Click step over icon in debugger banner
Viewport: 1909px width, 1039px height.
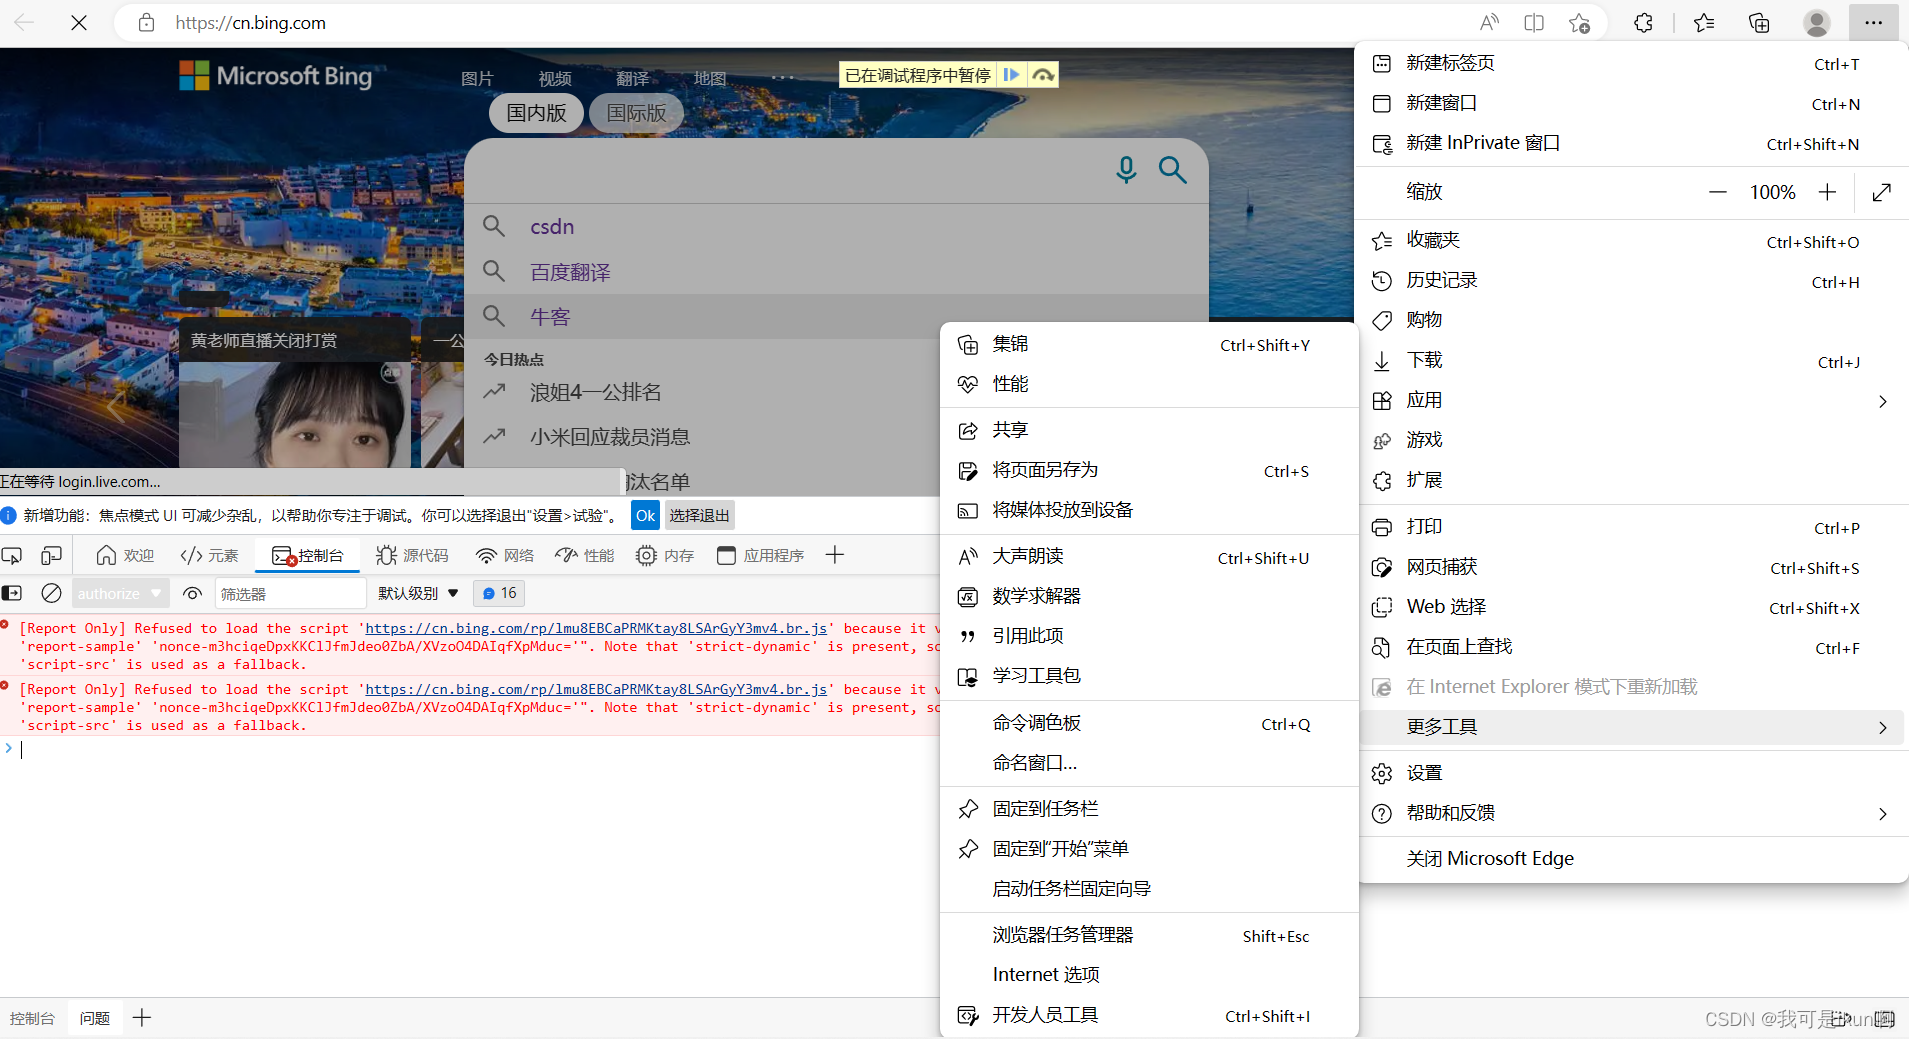coord(1043,75)
